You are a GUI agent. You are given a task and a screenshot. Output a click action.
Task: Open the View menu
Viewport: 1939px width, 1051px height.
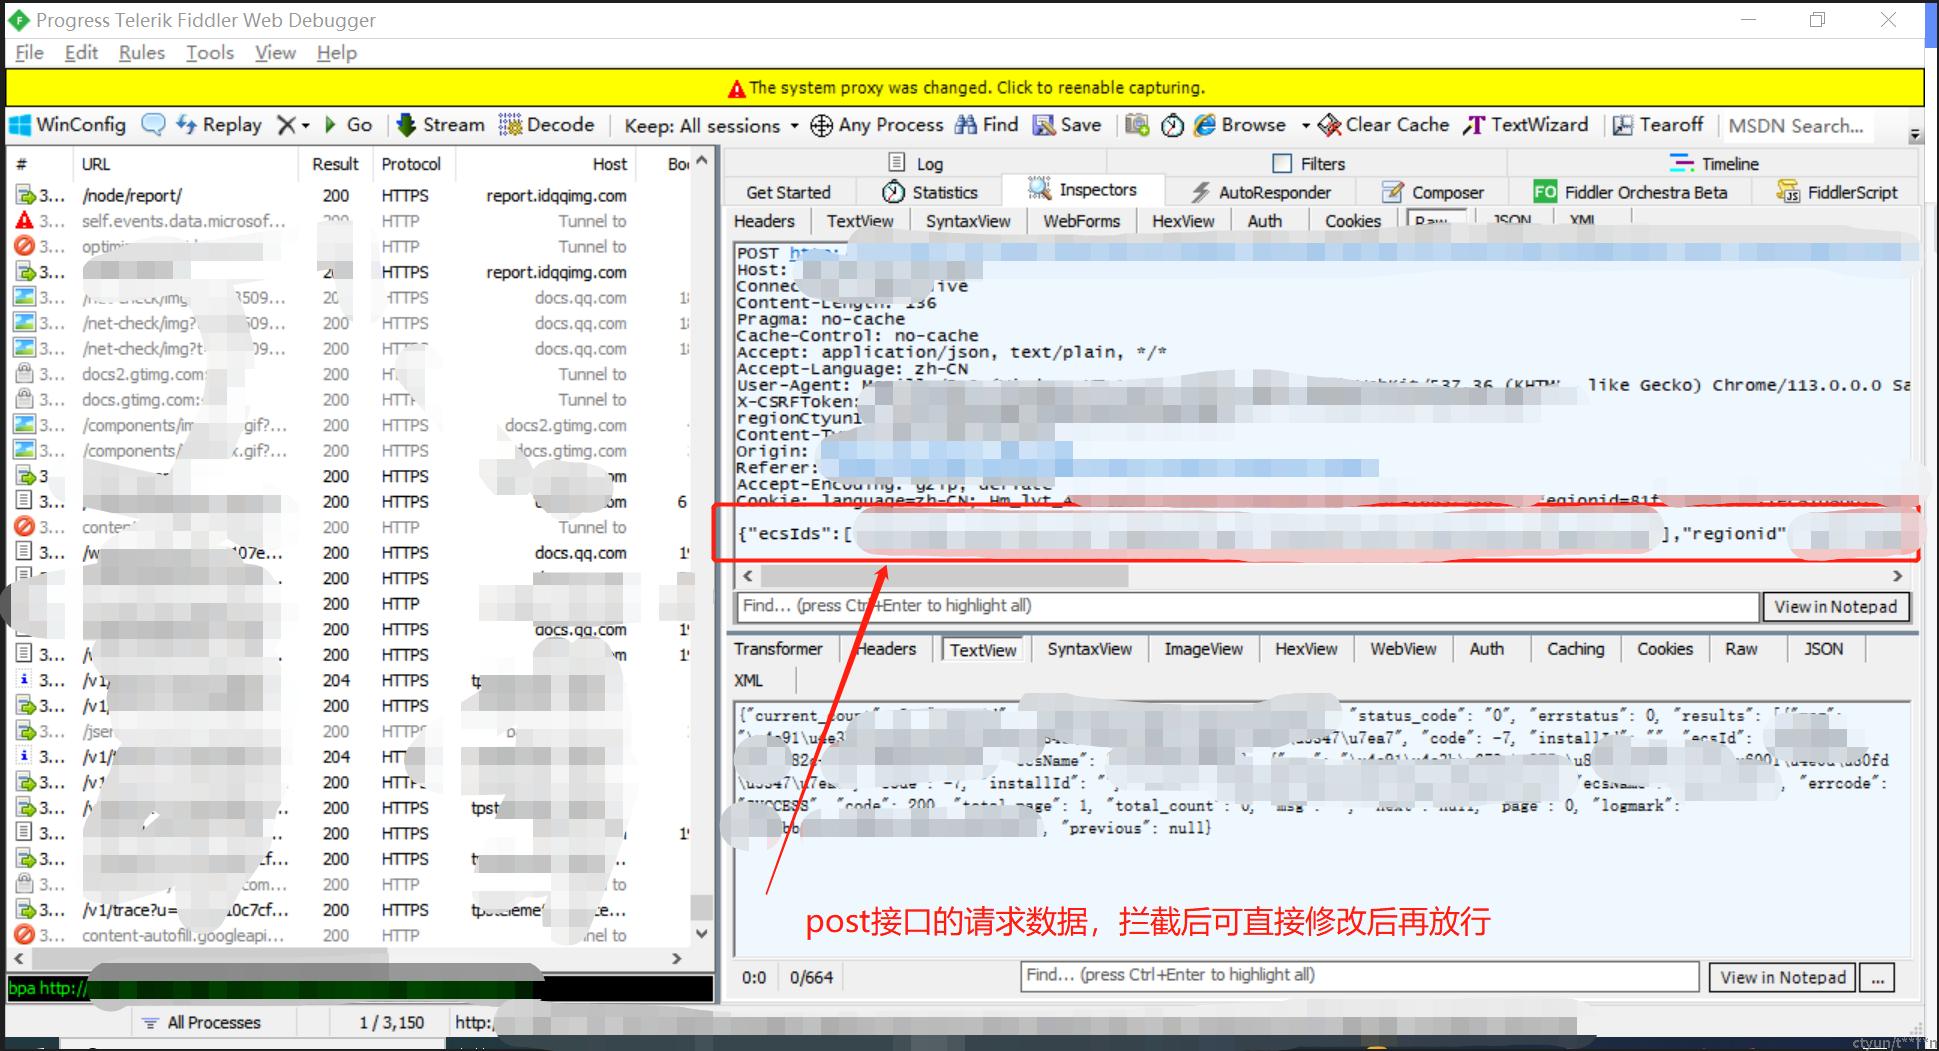275,53
